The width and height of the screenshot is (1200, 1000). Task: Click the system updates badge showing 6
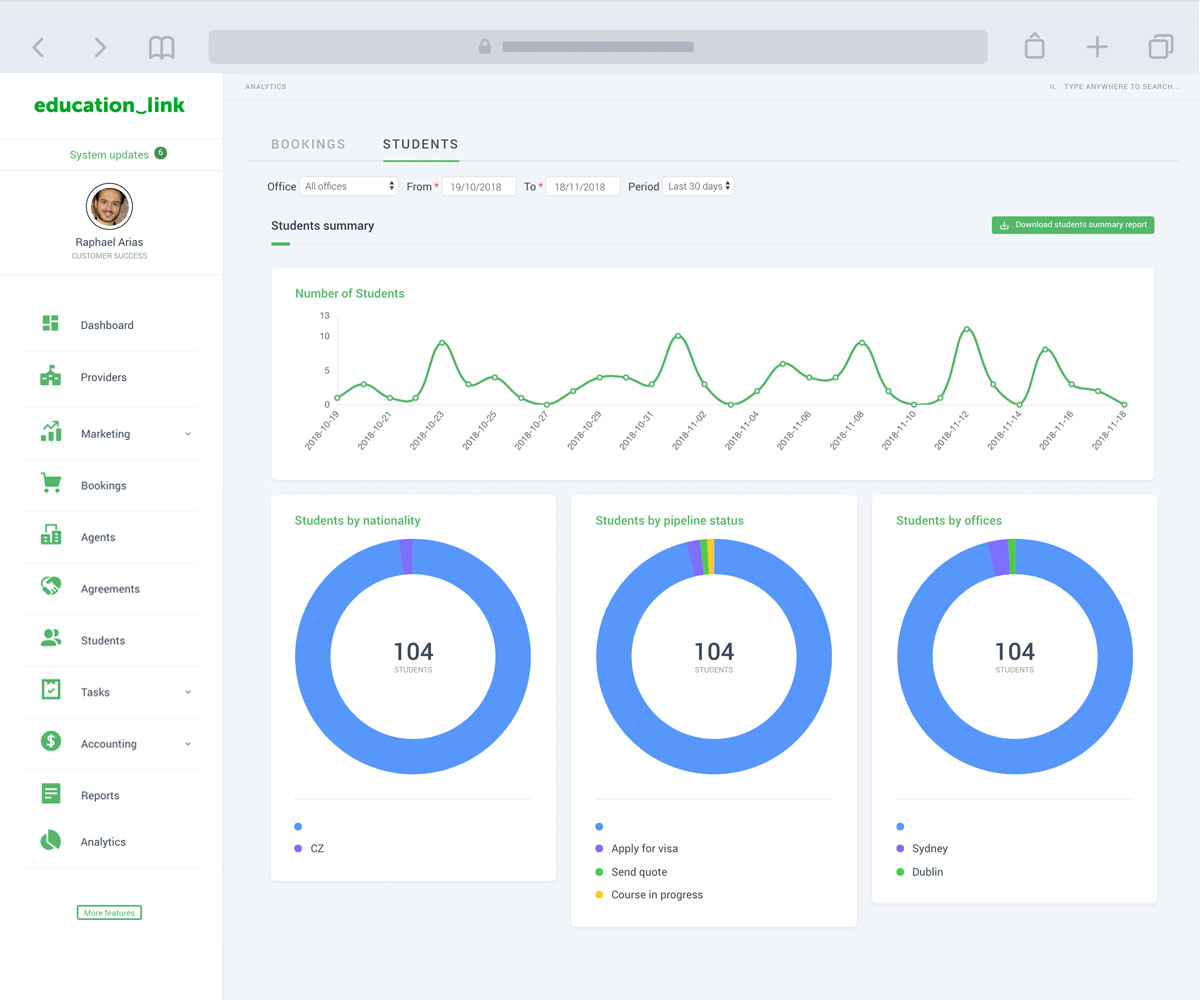tap(160, 153)
